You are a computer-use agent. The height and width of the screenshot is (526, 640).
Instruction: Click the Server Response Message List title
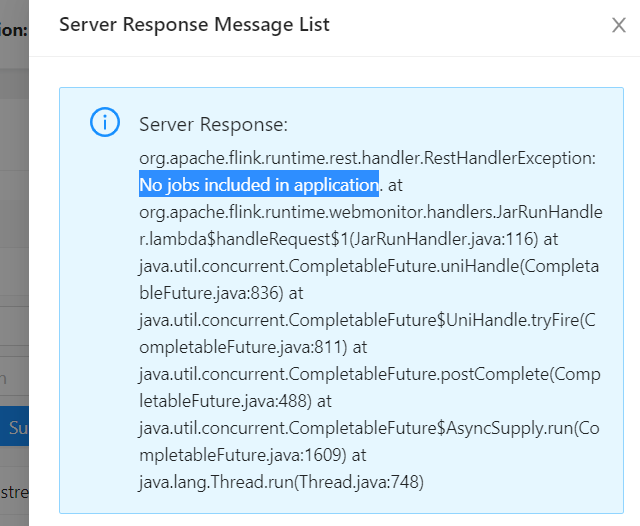coord(194,24)
